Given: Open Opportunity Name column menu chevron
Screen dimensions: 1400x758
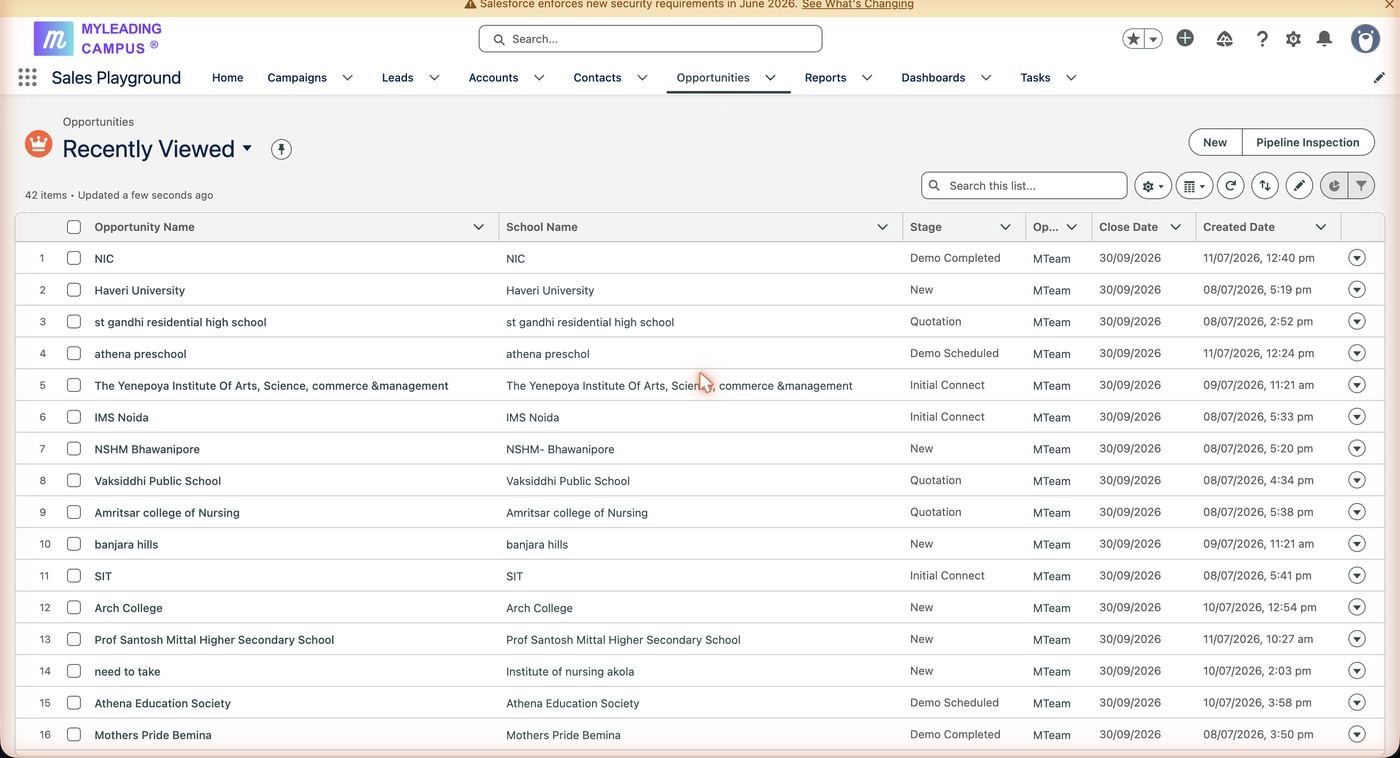Looking at the screenshot, I should coord(478,227).
